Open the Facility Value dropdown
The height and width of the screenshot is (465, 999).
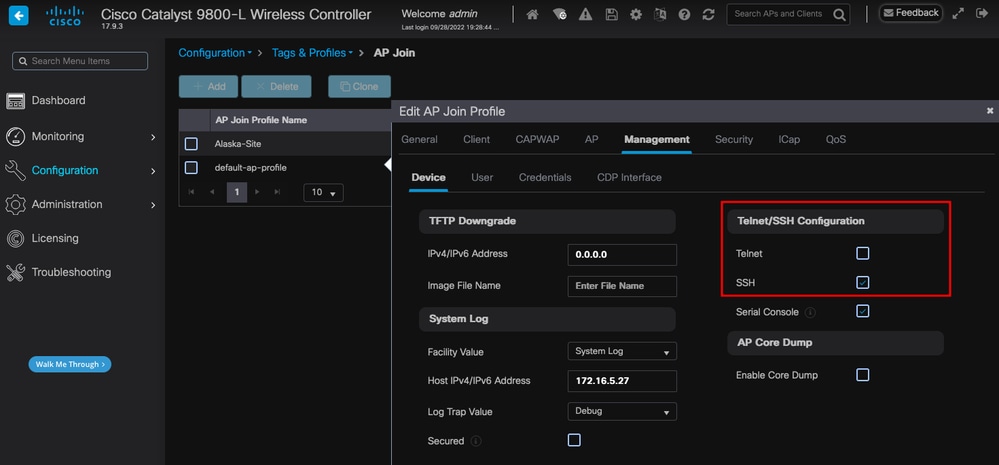(622, 352)
